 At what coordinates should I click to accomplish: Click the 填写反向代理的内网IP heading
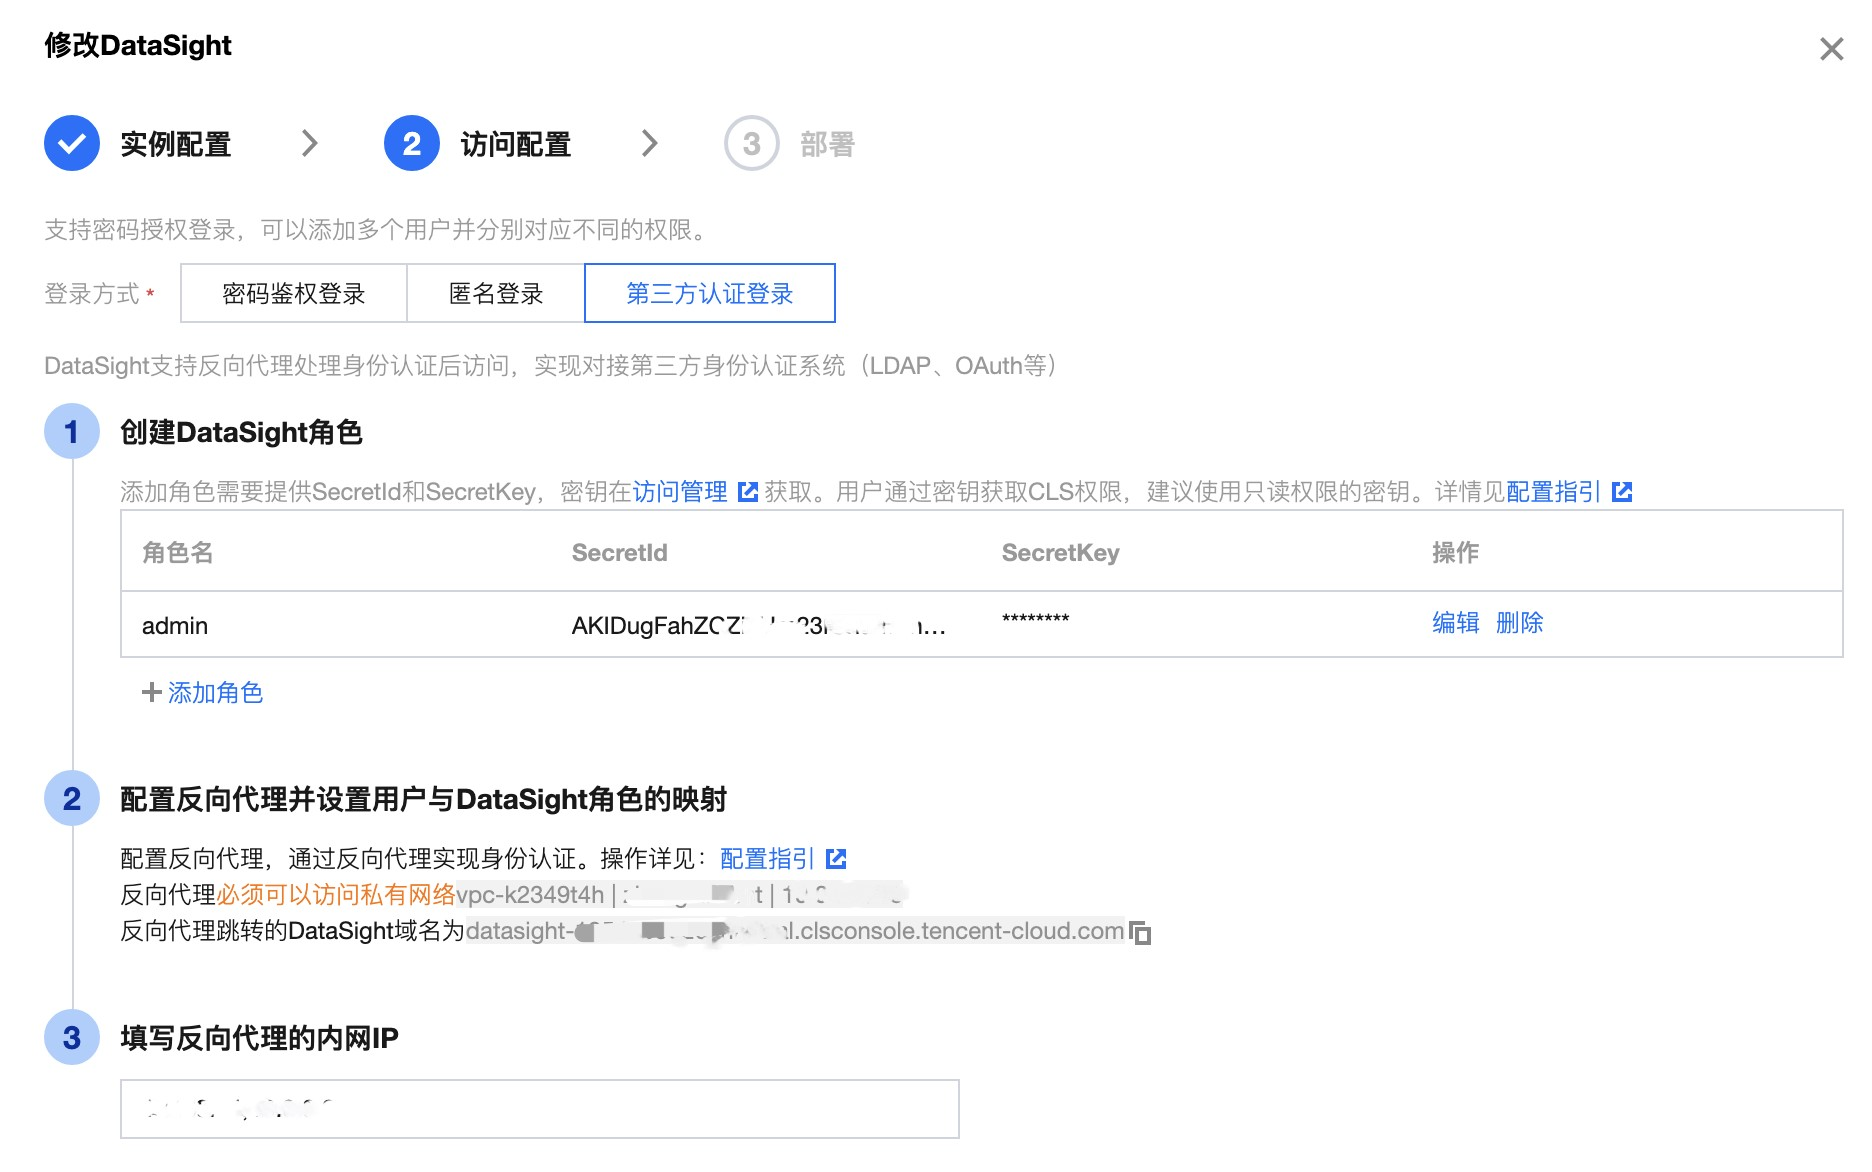(260, 1038)
